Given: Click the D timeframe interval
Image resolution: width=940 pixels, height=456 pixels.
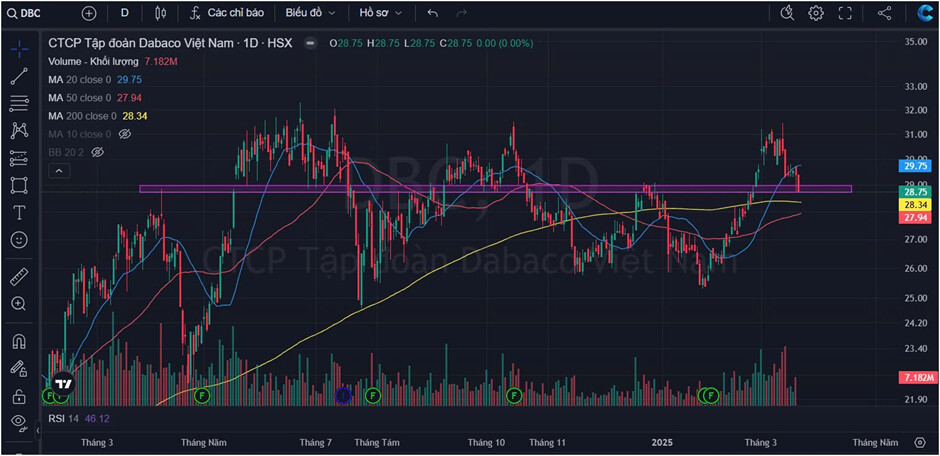Looking at the screenshot, I should 124,13.
